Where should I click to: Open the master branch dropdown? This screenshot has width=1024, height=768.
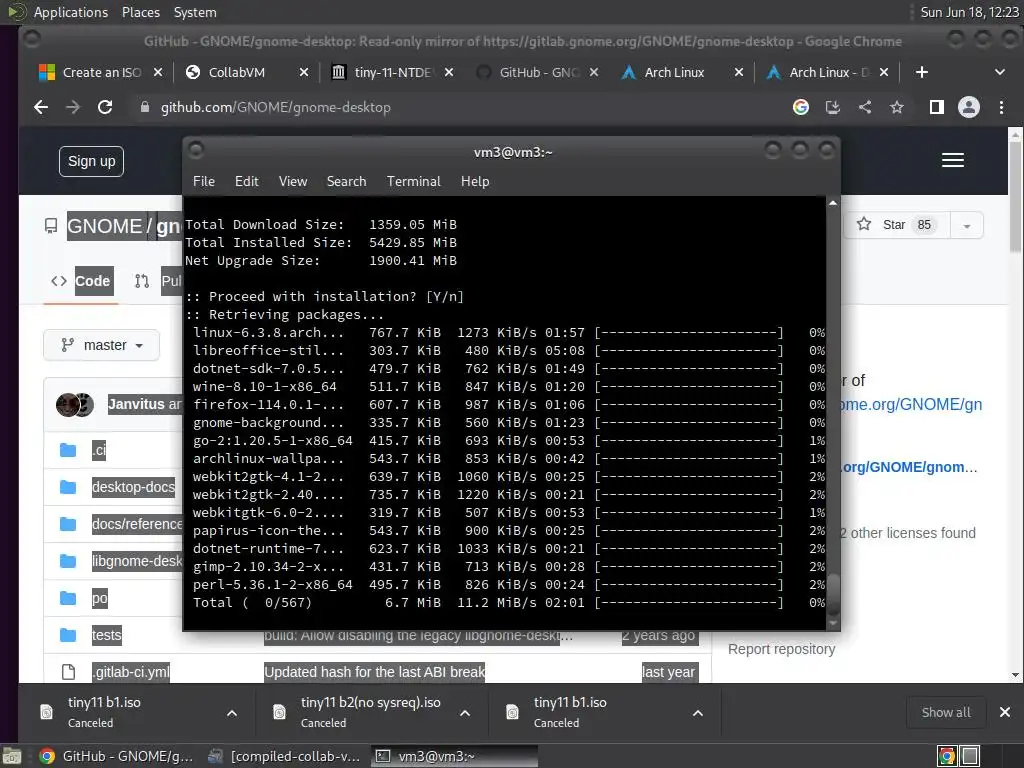point(101,345)
